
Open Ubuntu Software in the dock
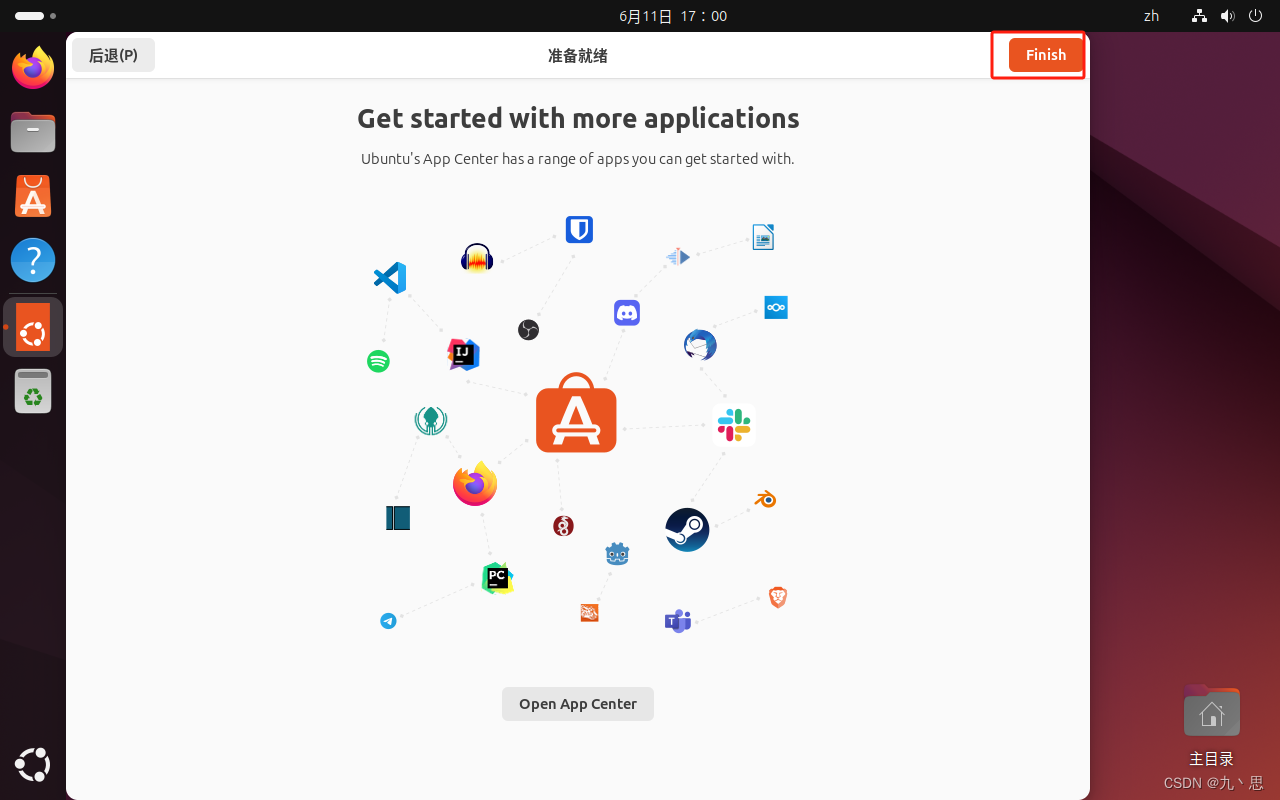[33, 196]
